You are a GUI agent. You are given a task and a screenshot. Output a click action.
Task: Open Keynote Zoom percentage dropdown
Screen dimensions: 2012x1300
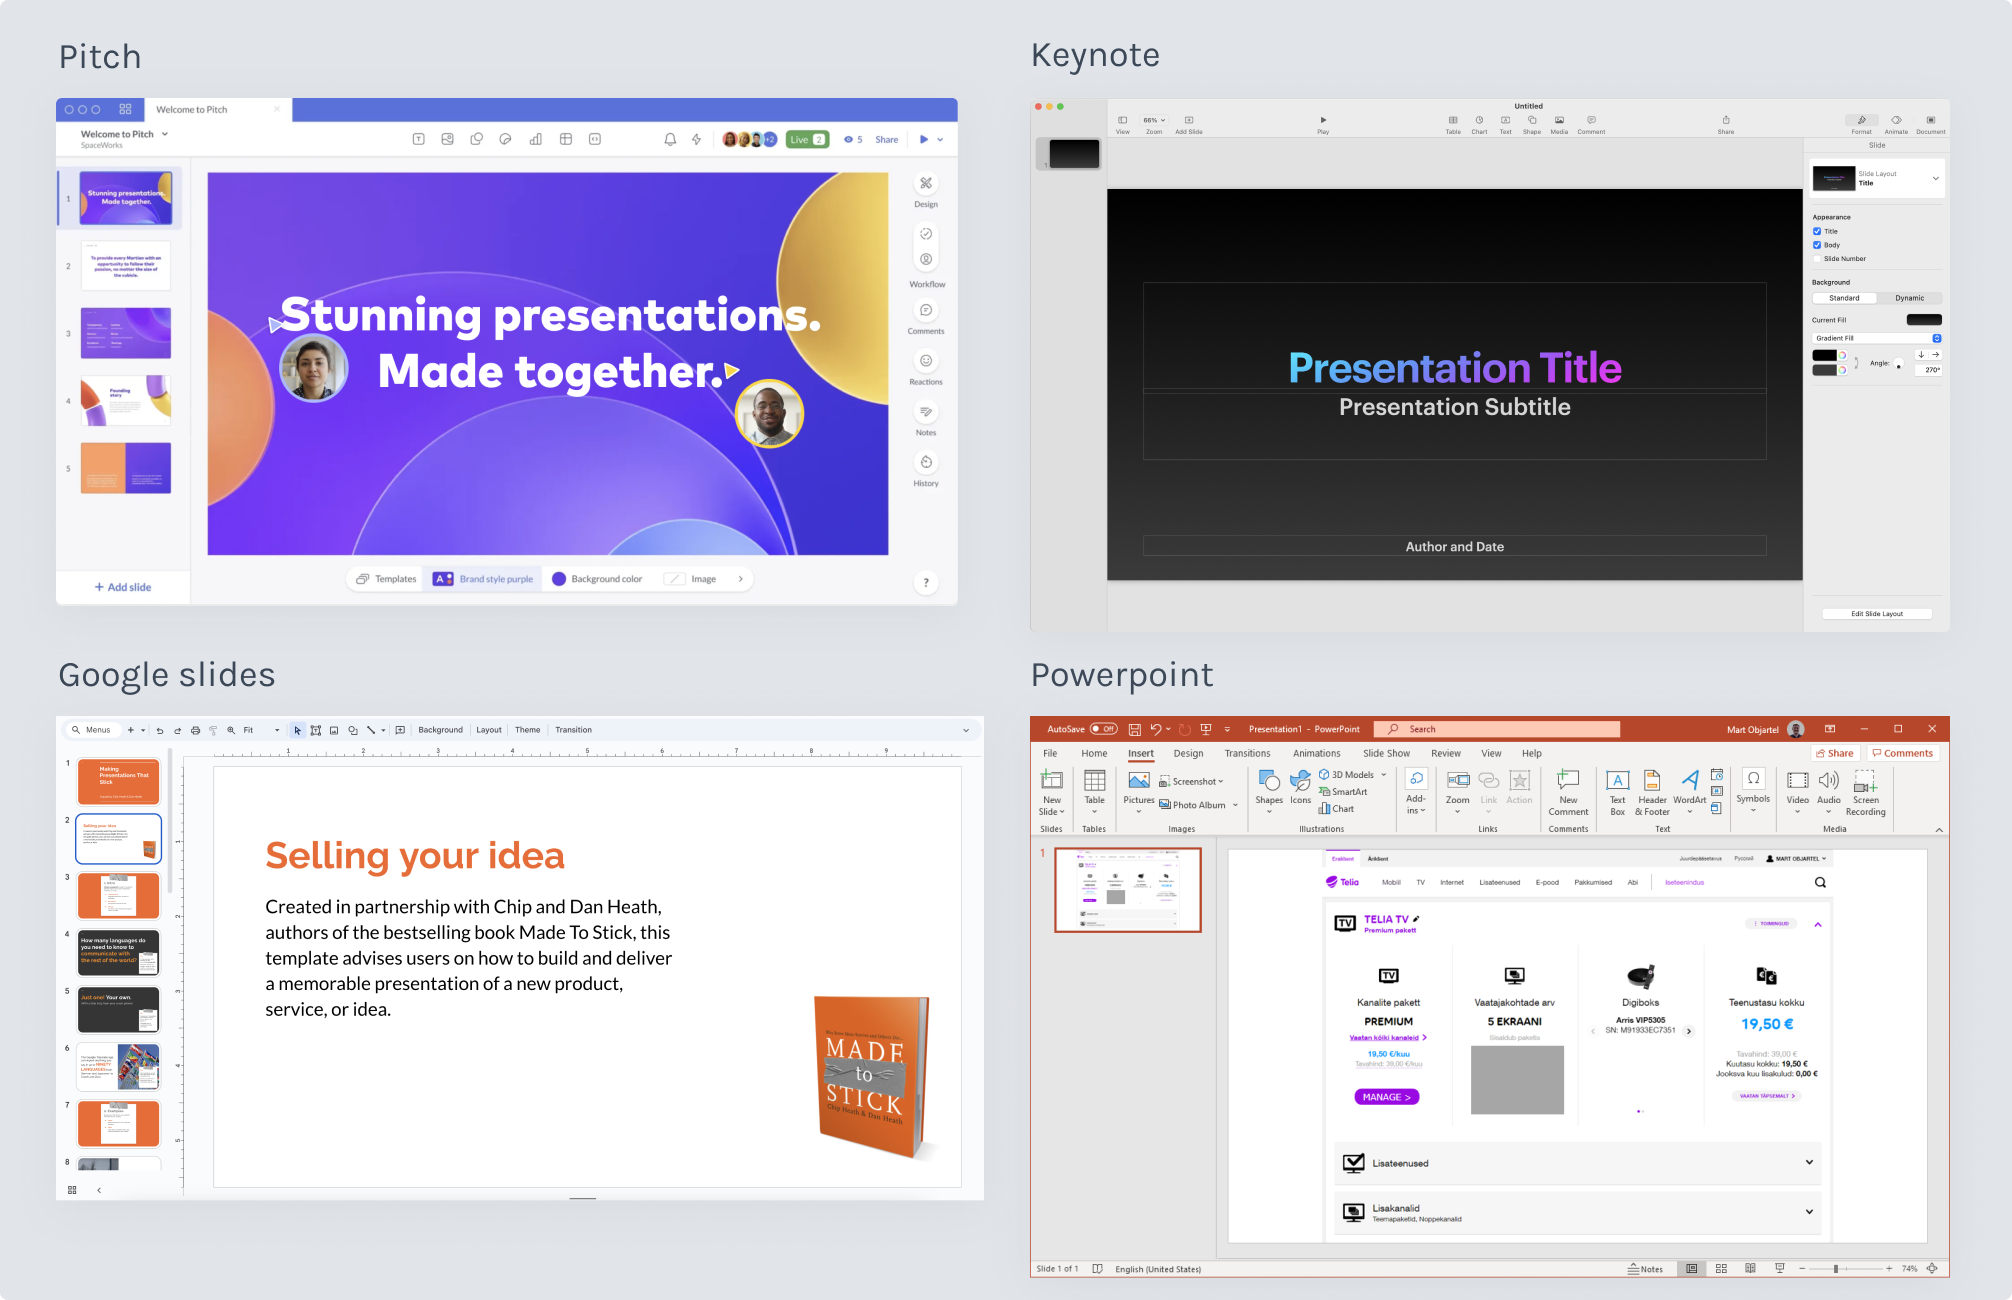pyautogui.click(x=1154, y=120)
